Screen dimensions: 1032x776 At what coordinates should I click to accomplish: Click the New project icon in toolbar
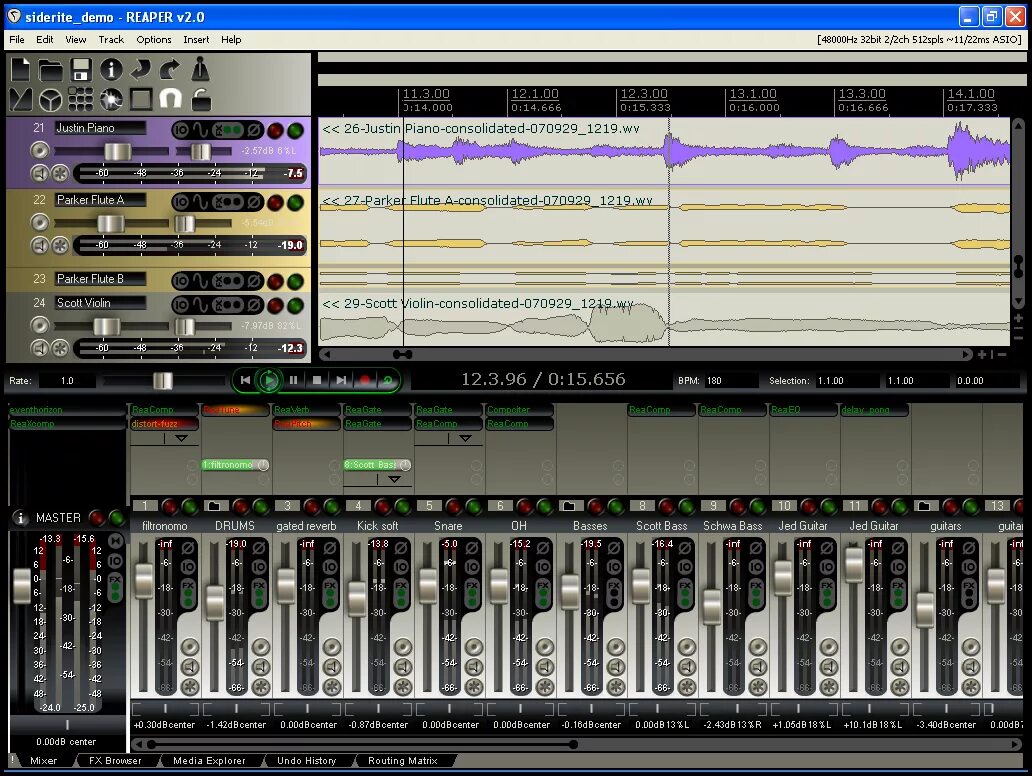(21, 69)
